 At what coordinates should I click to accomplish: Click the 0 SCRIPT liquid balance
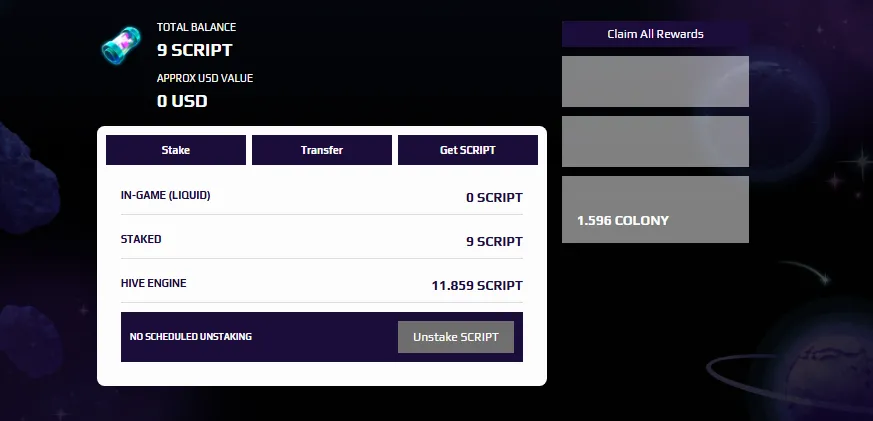494,198
